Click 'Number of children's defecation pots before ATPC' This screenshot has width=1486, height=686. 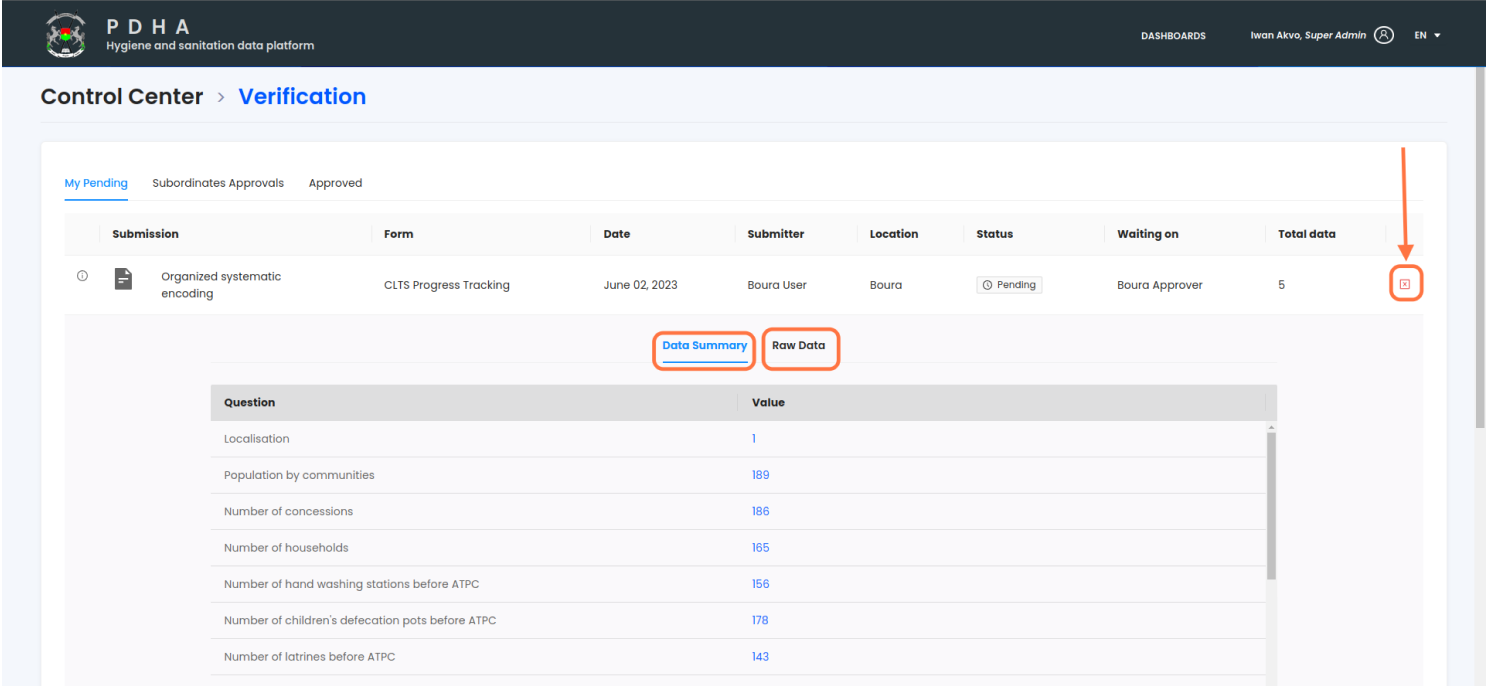click(x=360, y=620)
